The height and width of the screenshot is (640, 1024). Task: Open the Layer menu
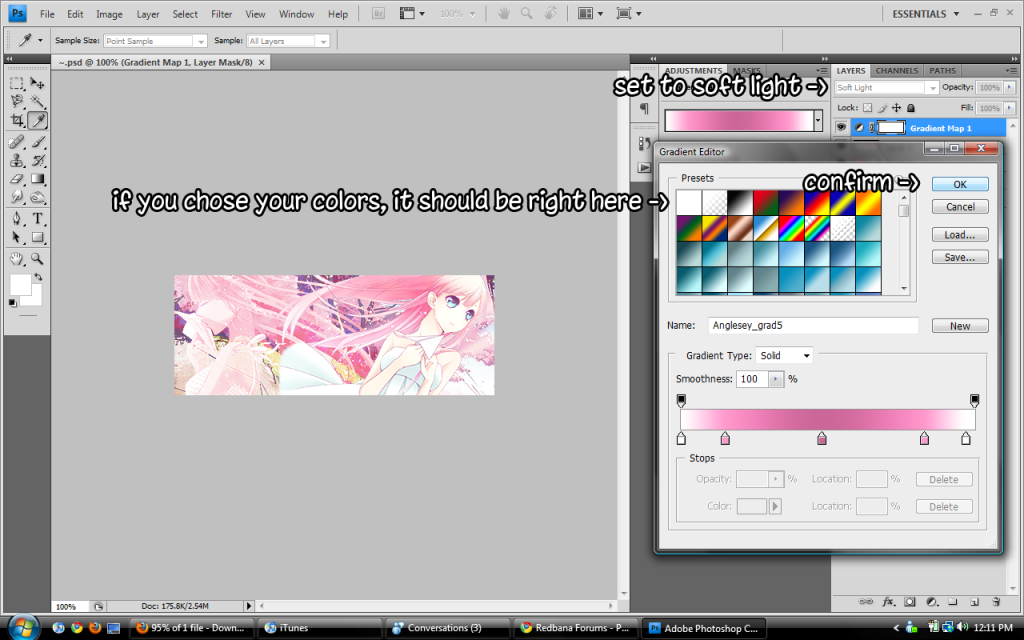[x=148, y=14]
